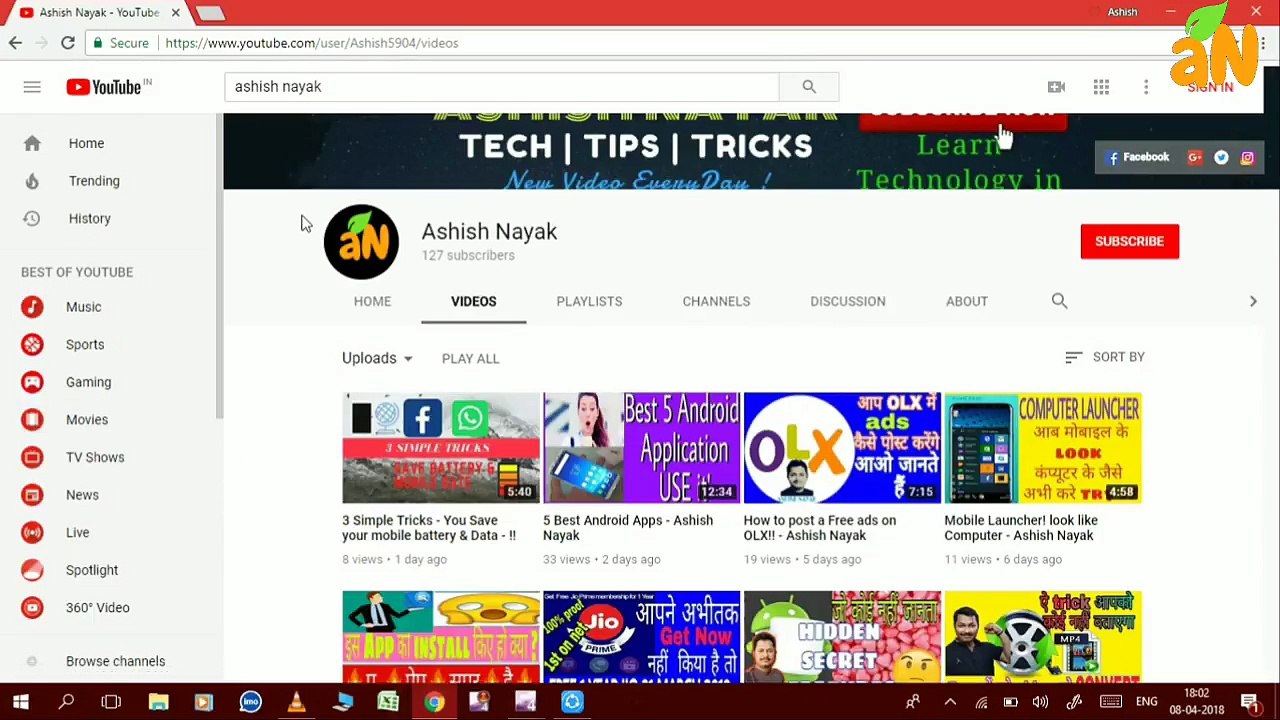Open 5 Best Android Apps video title
The image size is (1280, 720).
(628, 528)
